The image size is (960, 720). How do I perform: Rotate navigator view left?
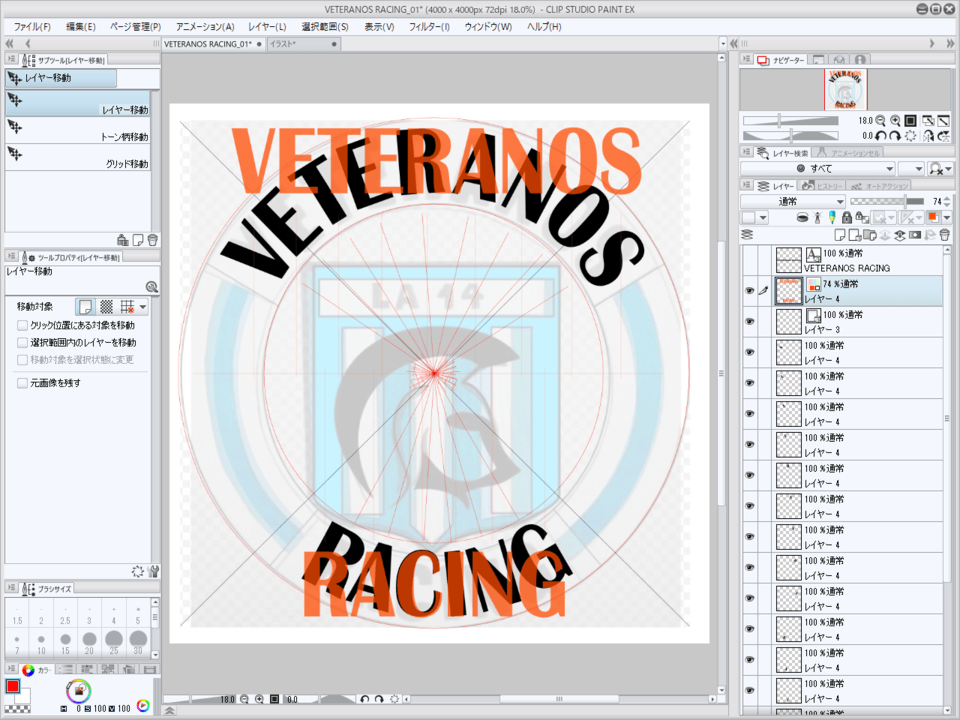click(879, 136)
